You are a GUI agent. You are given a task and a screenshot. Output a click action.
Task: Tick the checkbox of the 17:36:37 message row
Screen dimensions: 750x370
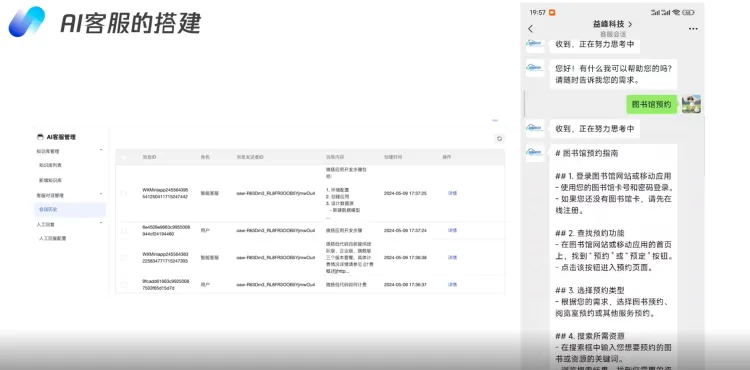(x=123, y=285)
